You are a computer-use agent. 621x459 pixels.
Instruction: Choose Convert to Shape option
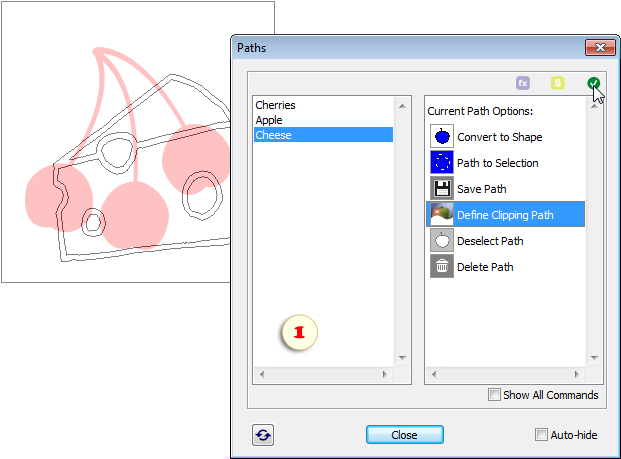(x=505, y=137)
